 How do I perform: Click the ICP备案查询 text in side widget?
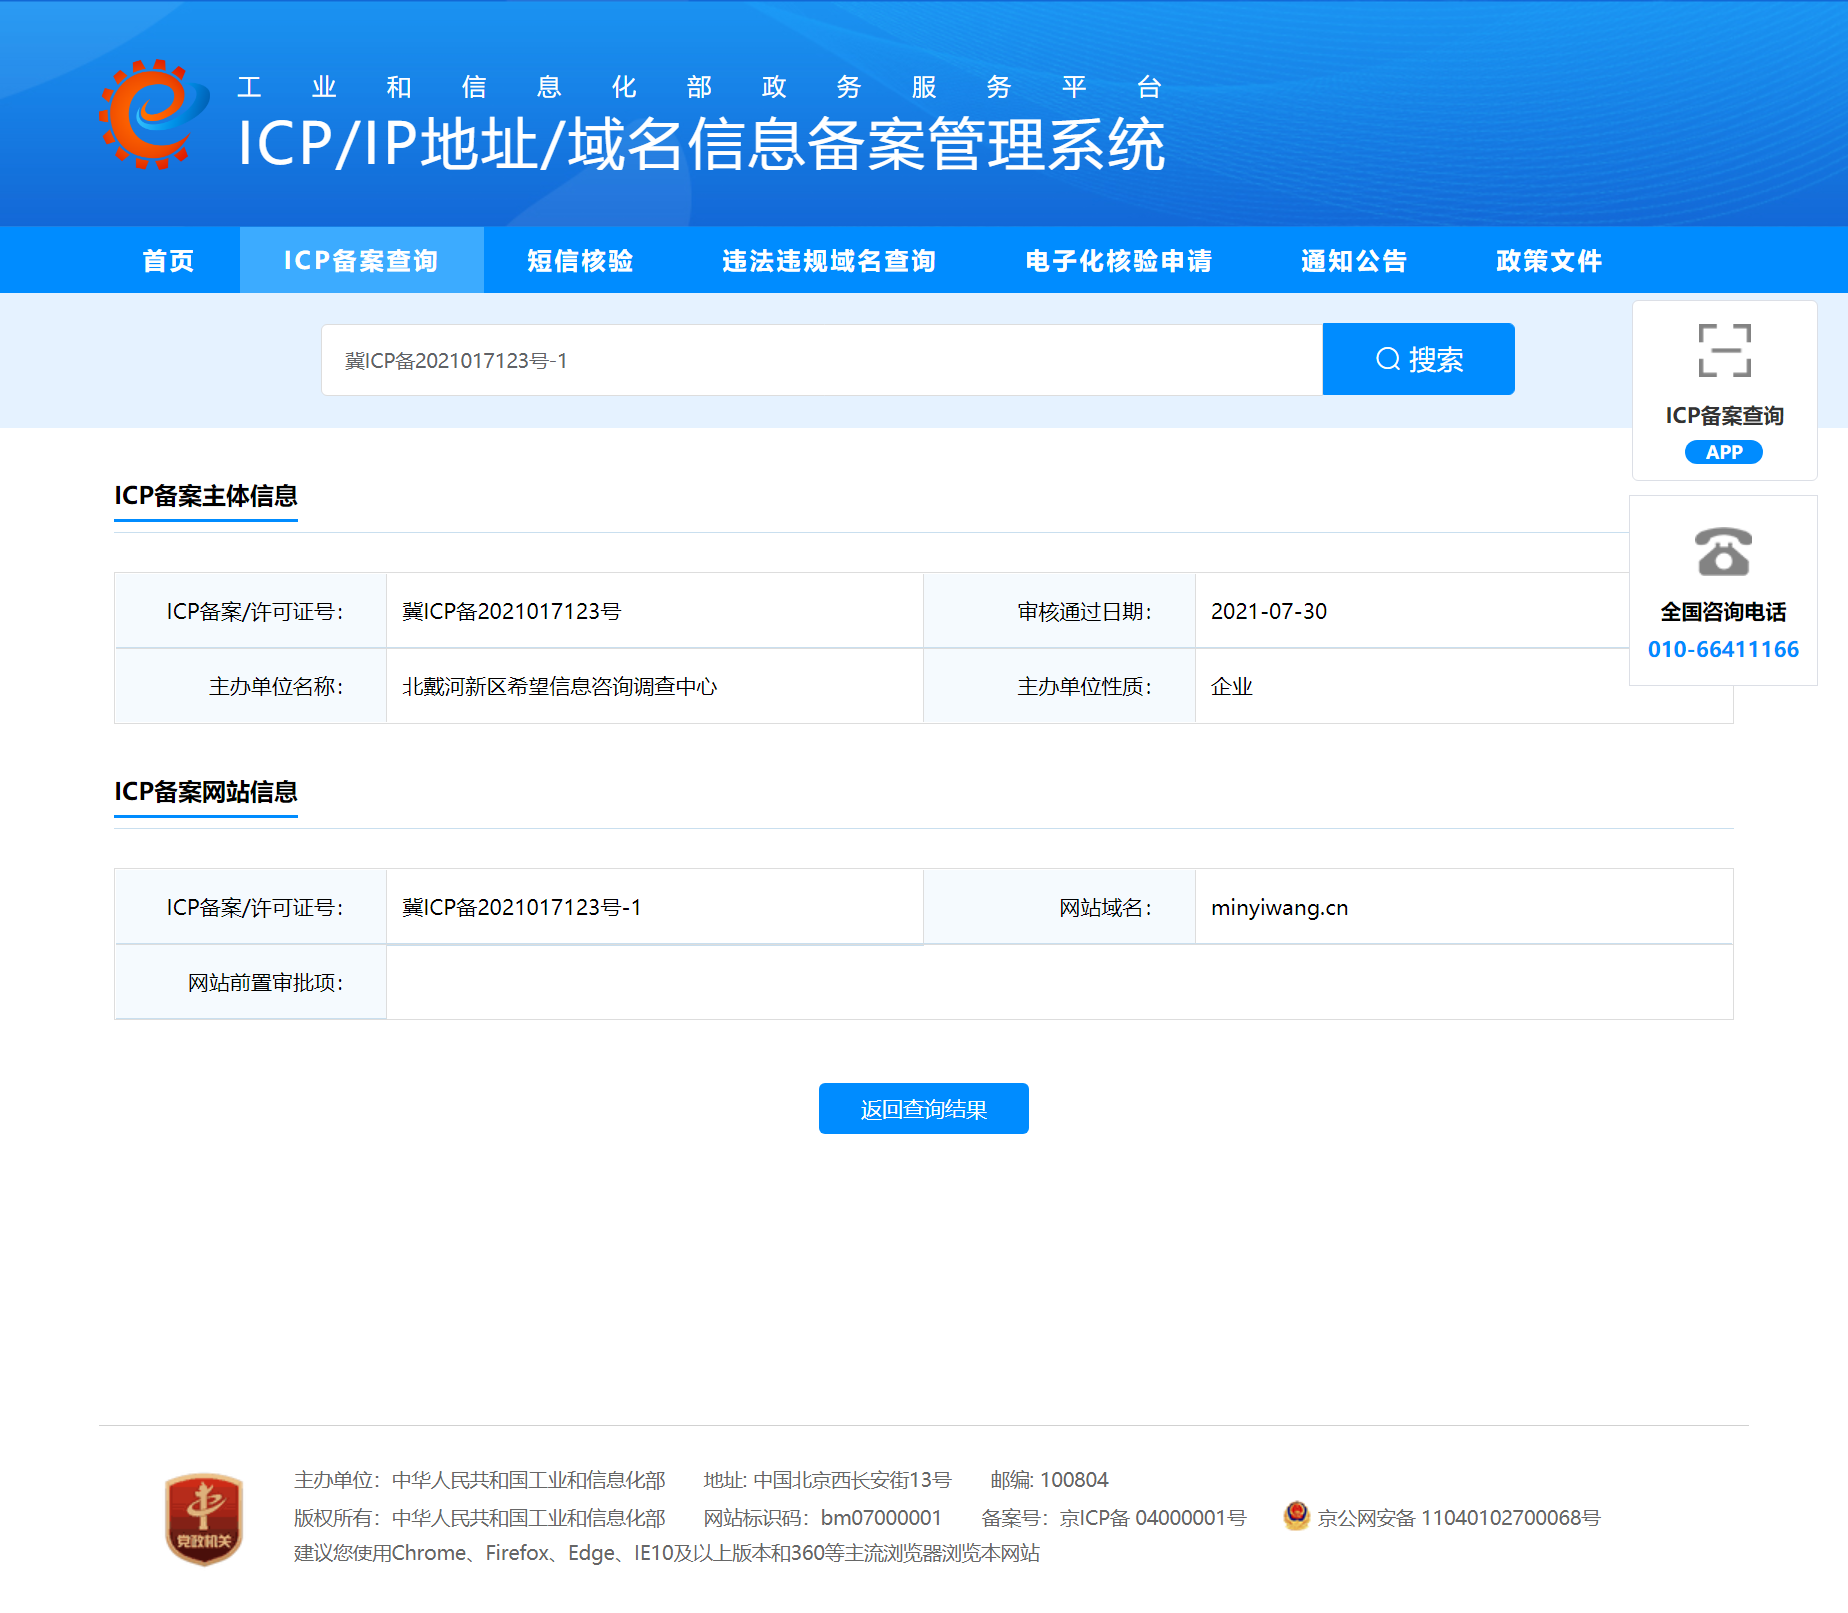pyautogui.click(x=1724, y=416)
